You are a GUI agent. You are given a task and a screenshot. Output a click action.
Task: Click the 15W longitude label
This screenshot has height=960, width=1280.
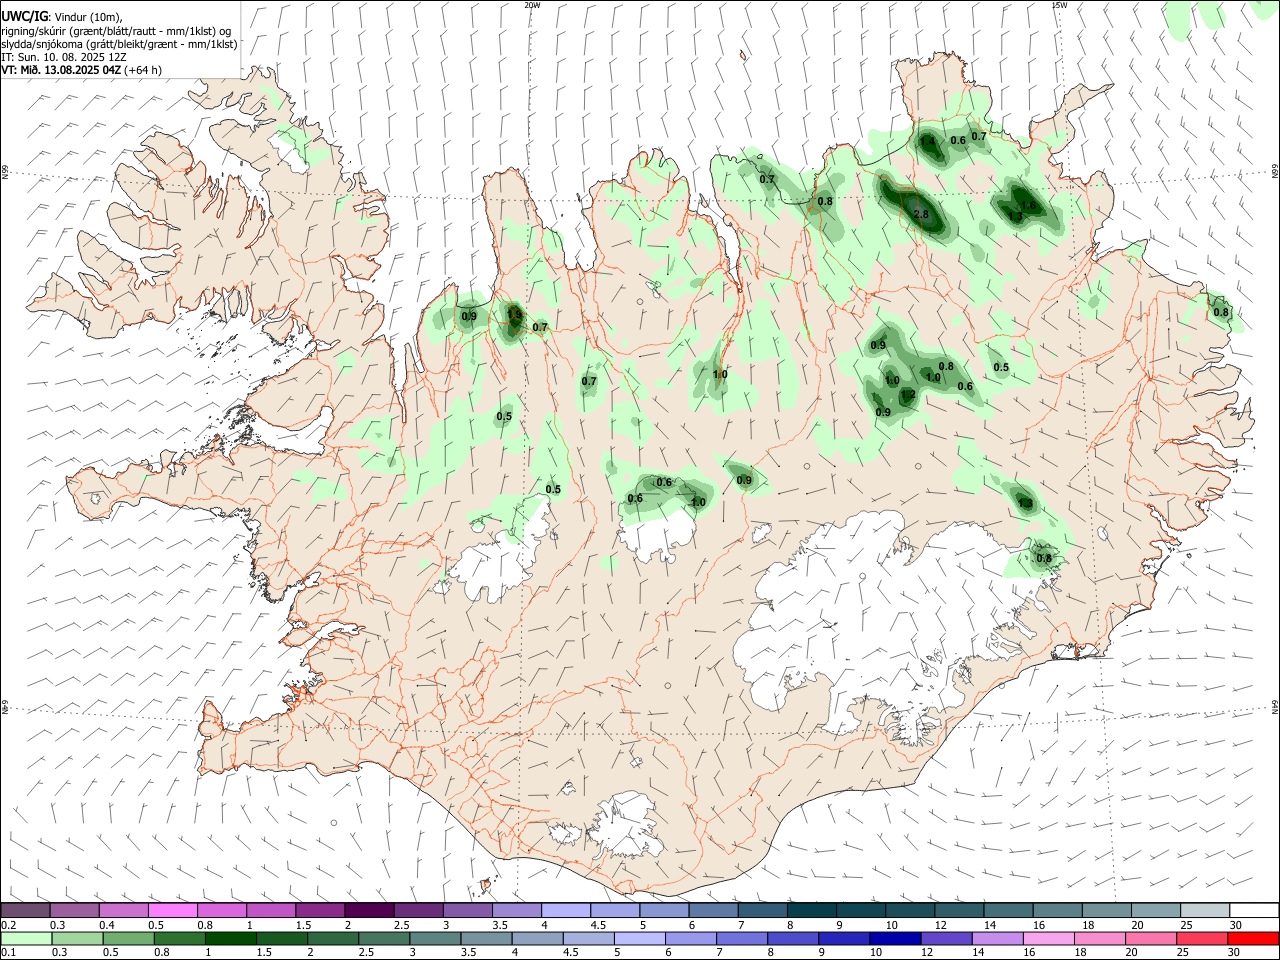[1059, 5]
